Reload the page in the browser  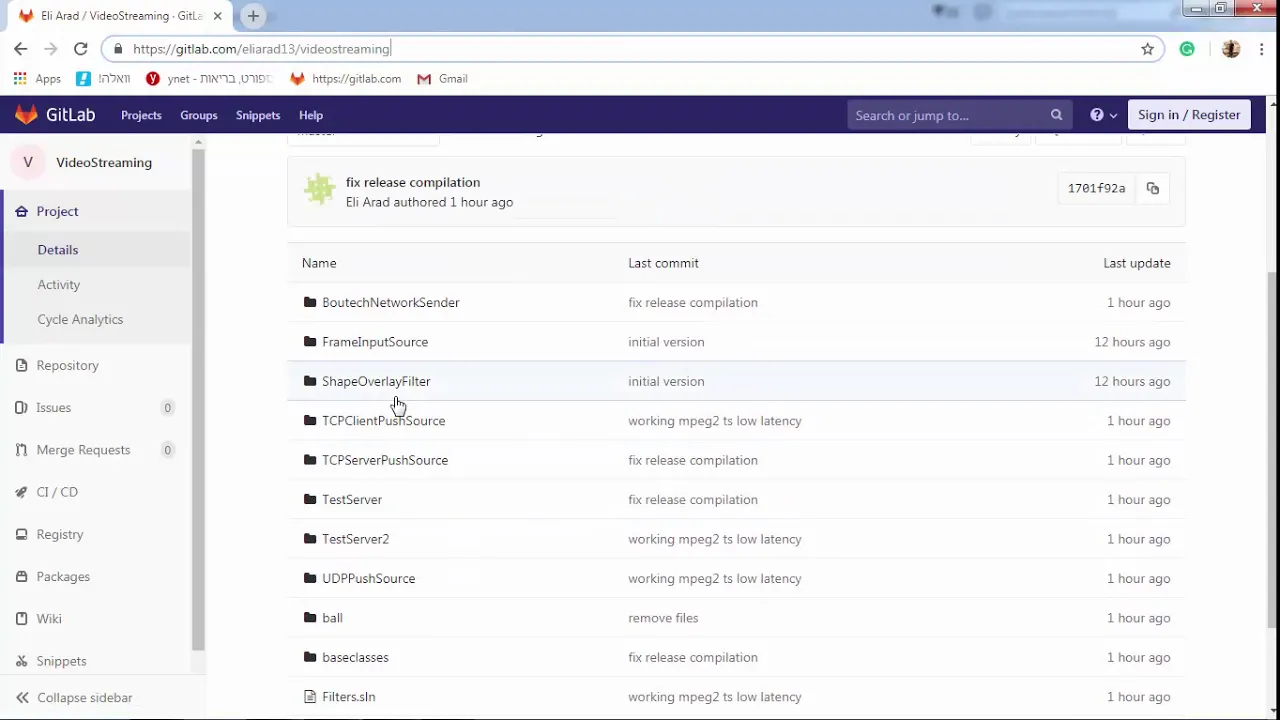pyautogui.click(x=81, y=48)
